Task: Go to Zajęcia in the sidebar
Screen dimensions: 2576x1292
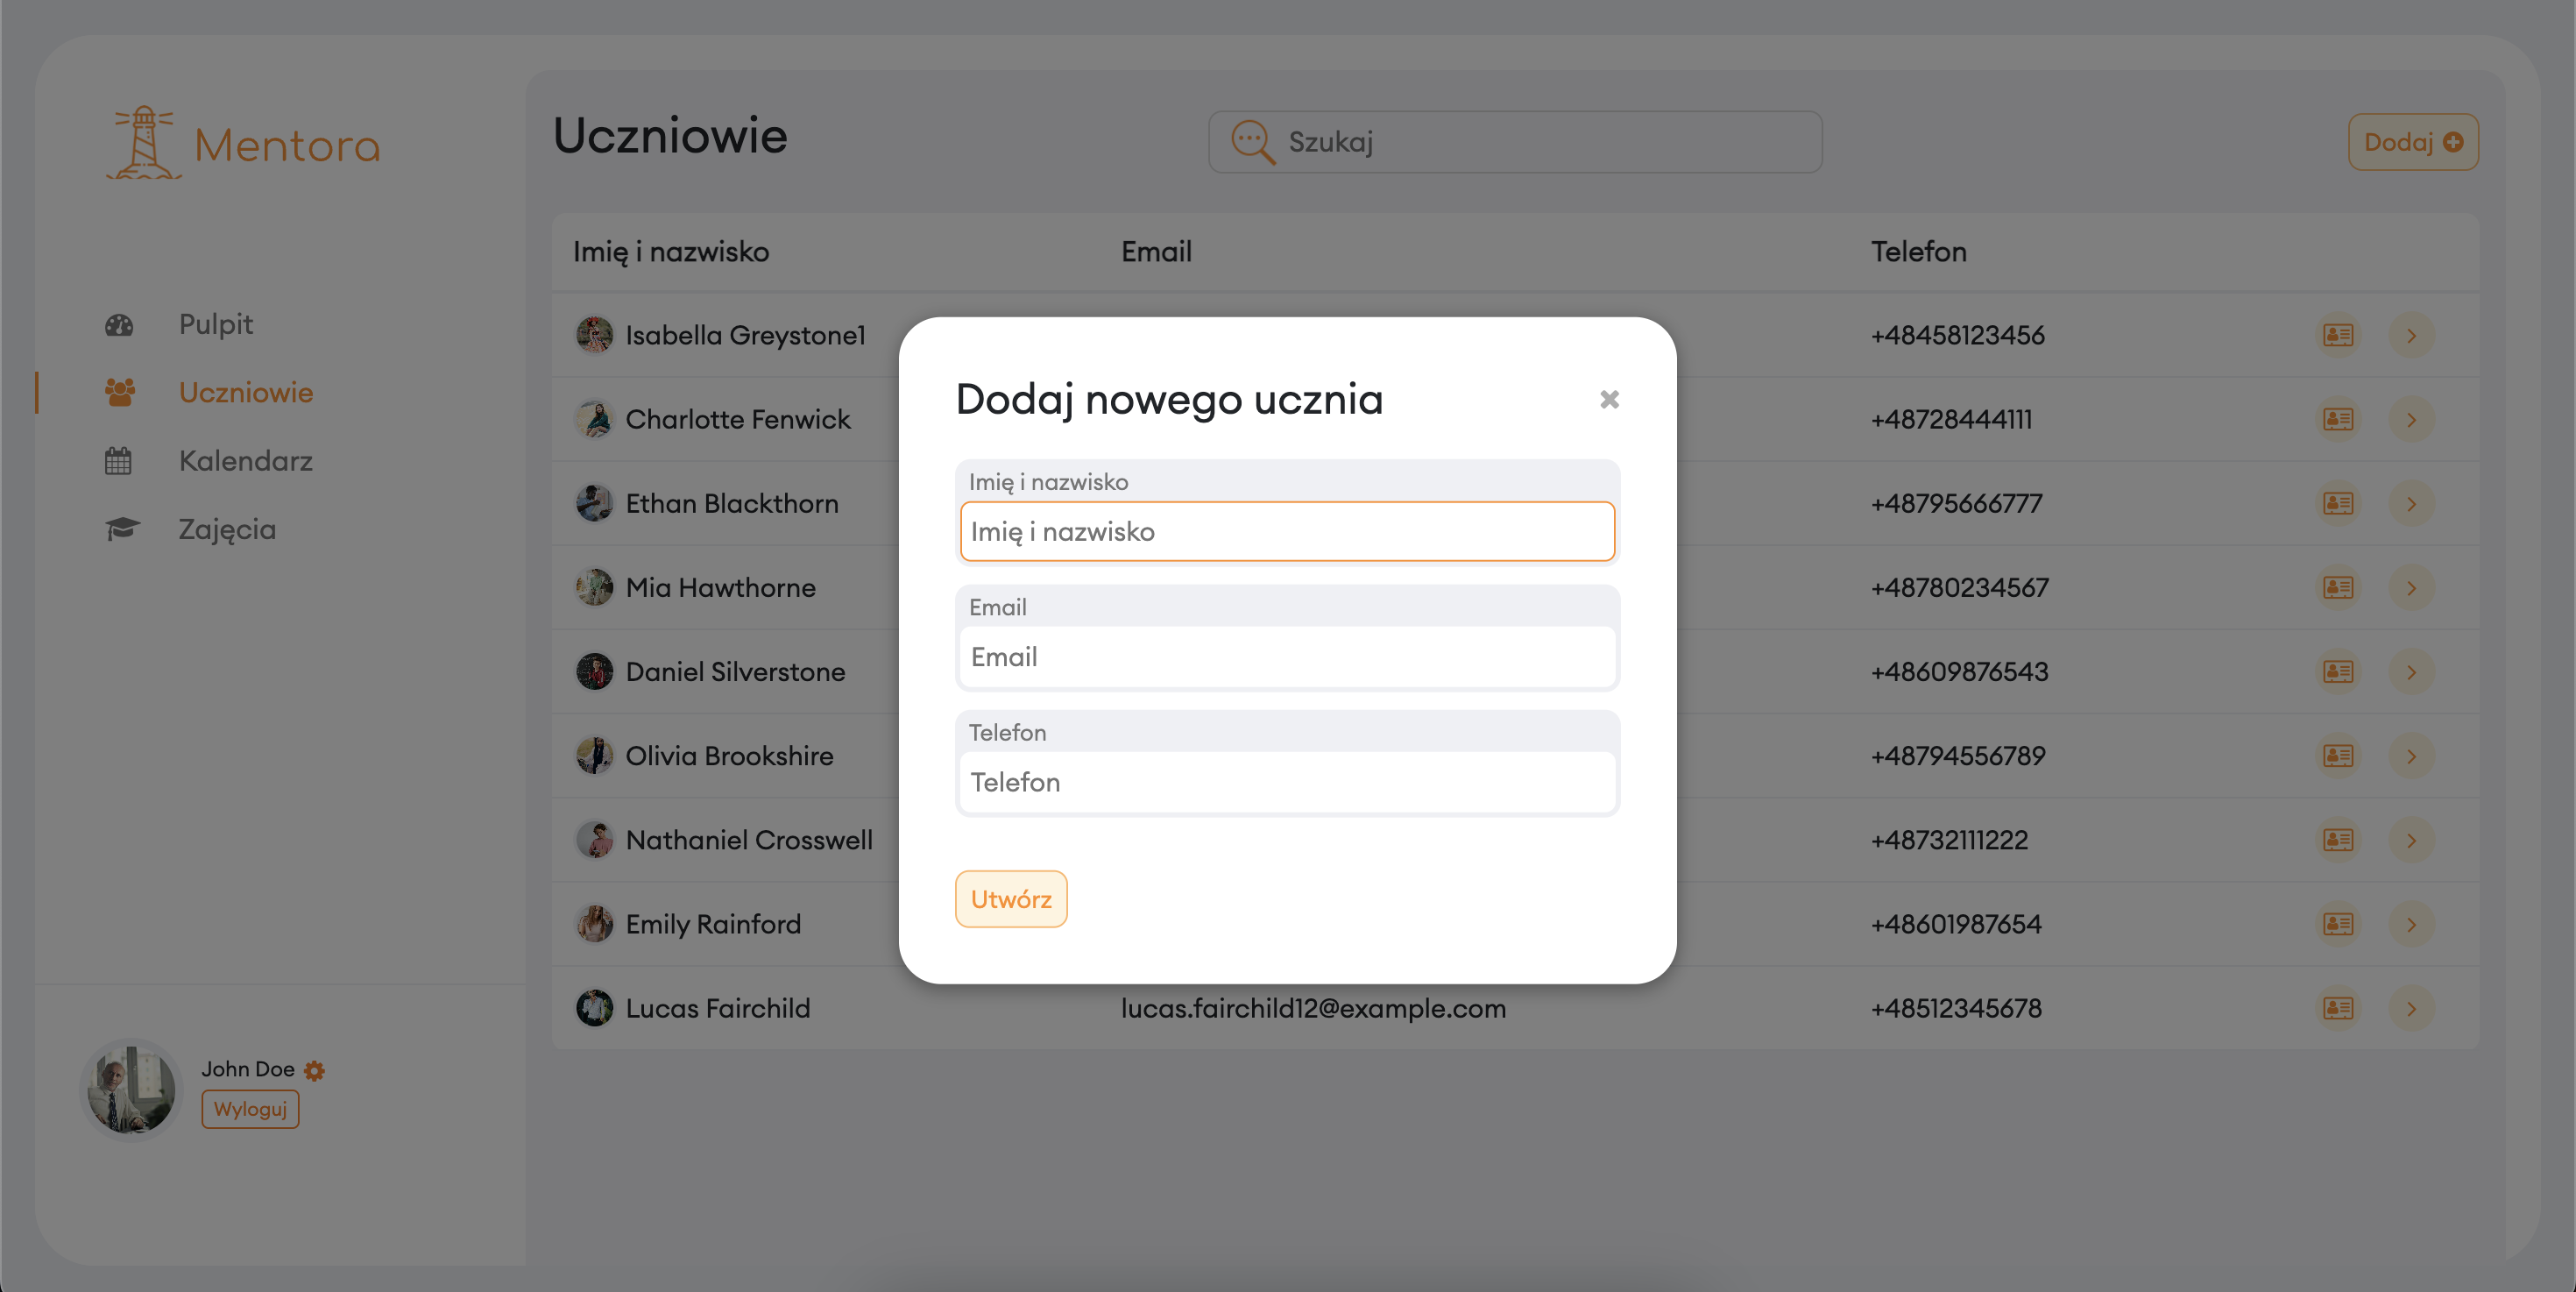Action: (x=227, y=529)
